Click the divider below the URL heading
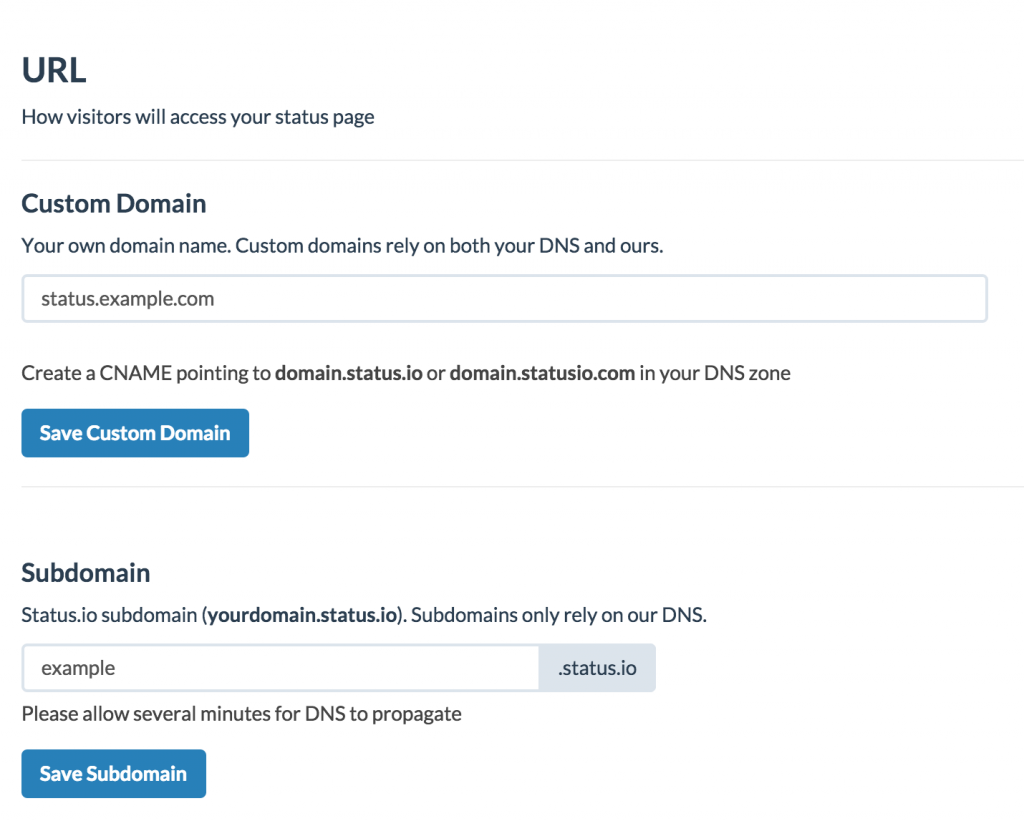 point(512,157)
